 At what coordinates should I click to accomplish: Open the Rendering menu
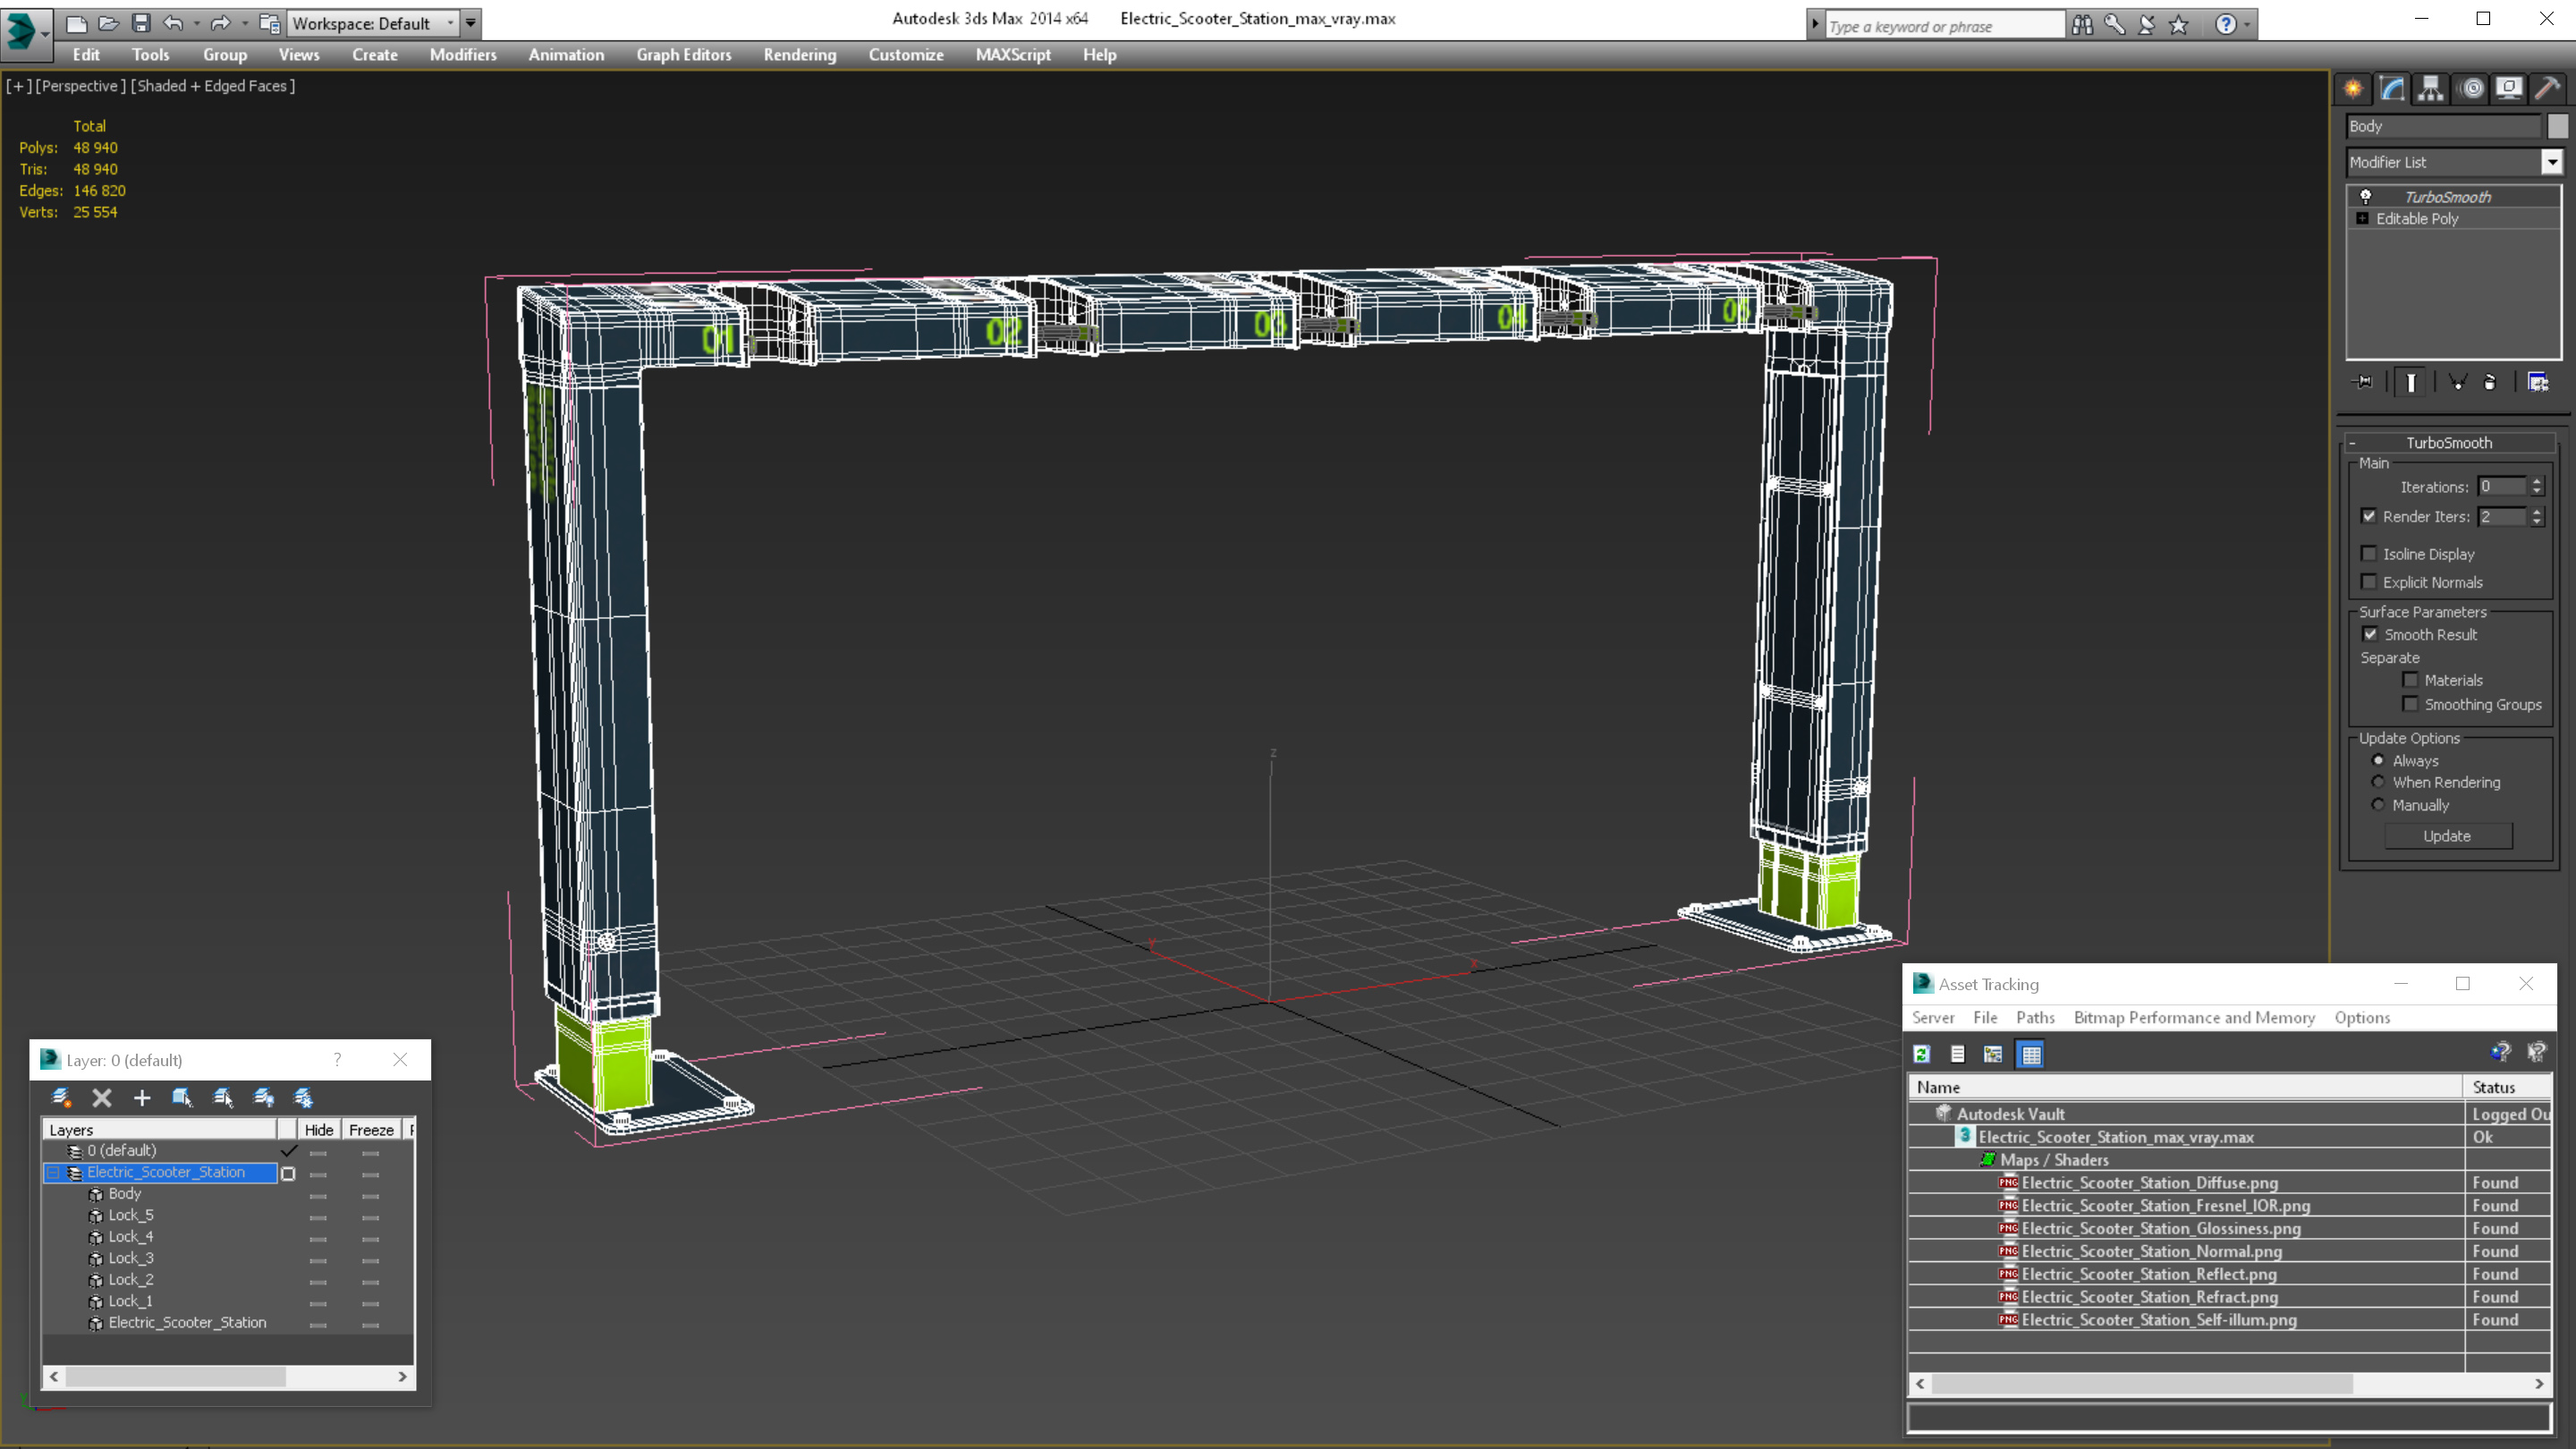pyautogui.click(x=799, y=55)
